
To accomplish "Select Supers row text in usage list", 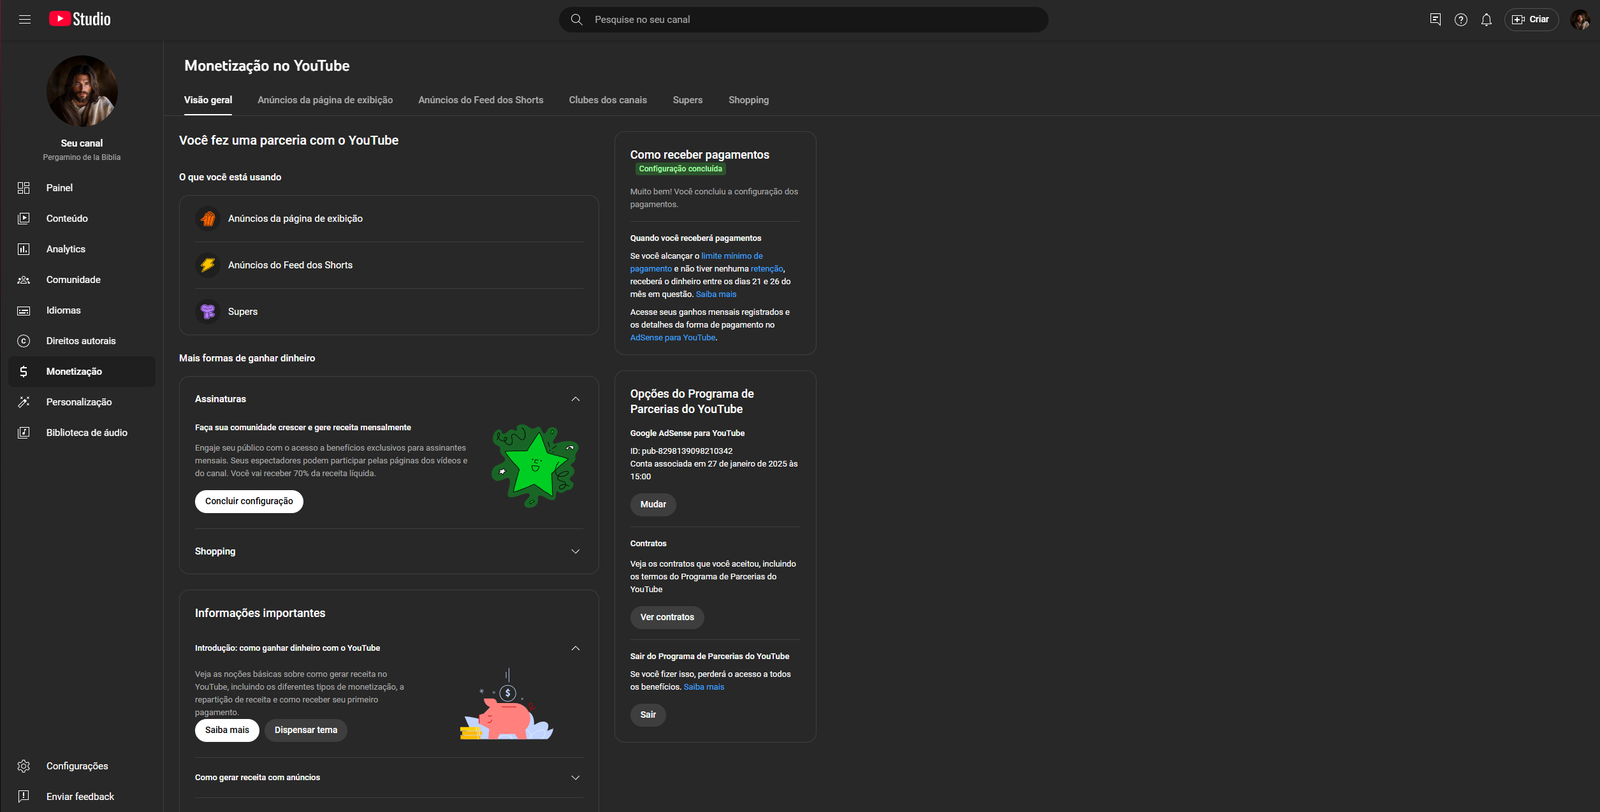I will tap(243, 312).
